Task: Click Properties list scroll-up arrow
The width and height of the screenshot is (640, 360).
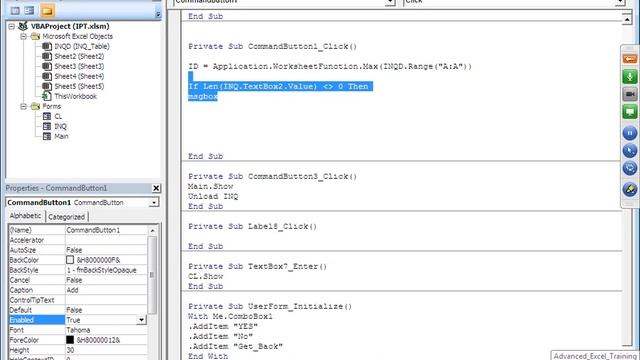Action: click(x=153, y=231)
